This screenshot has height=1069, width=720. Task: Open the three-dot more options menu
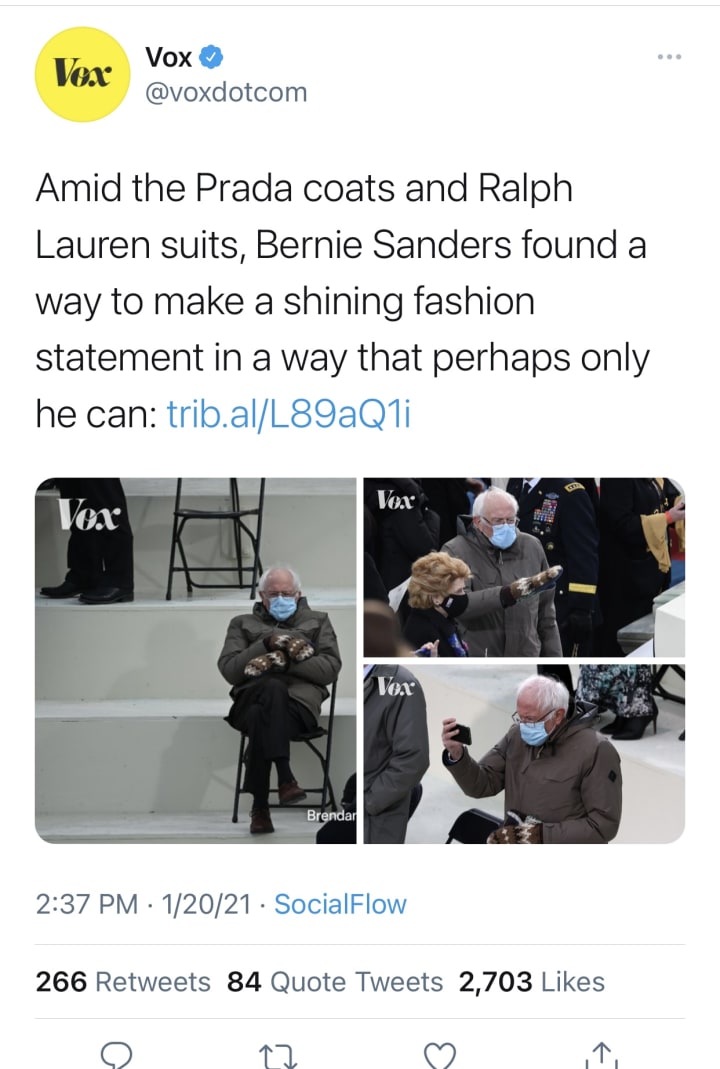tap(669, 57)
